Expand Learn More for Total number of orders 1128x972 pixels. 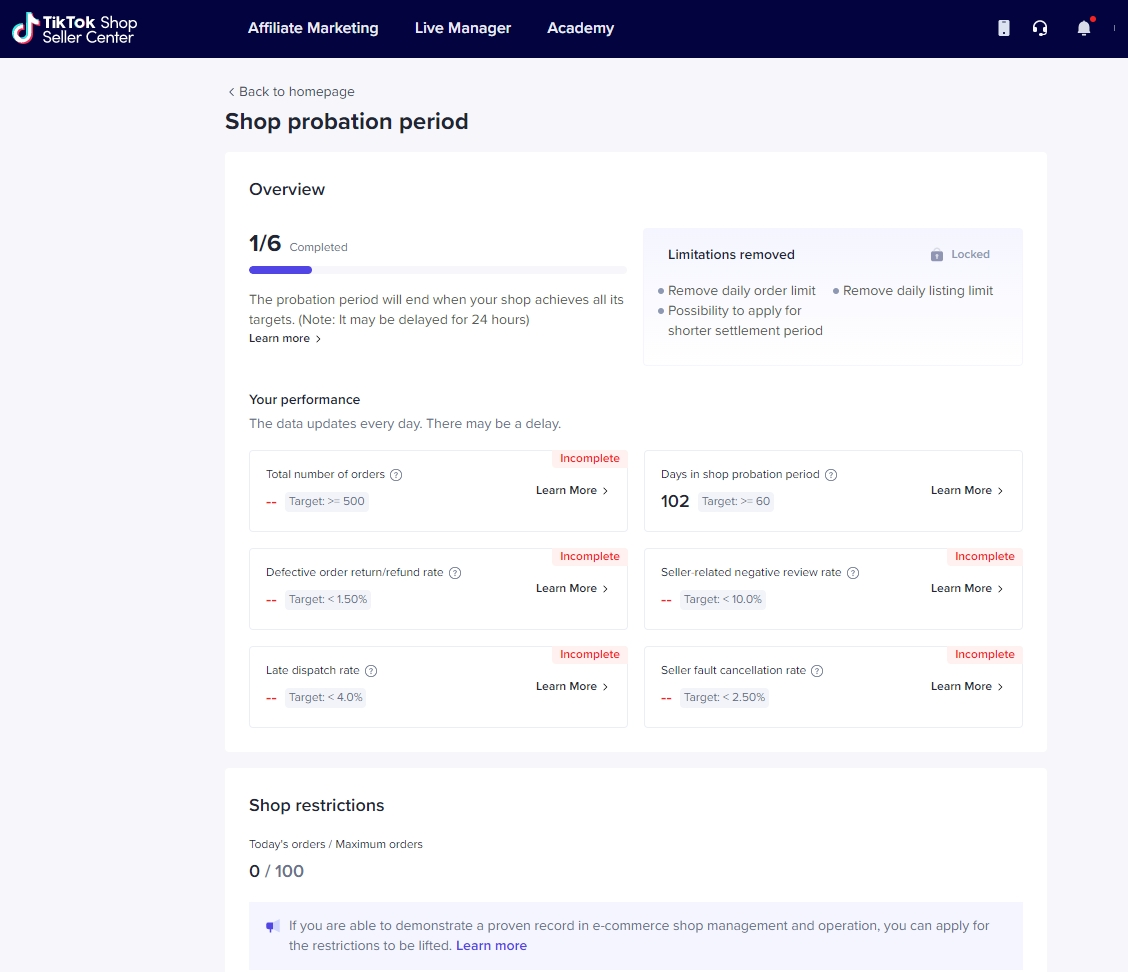tap(572, 491)
